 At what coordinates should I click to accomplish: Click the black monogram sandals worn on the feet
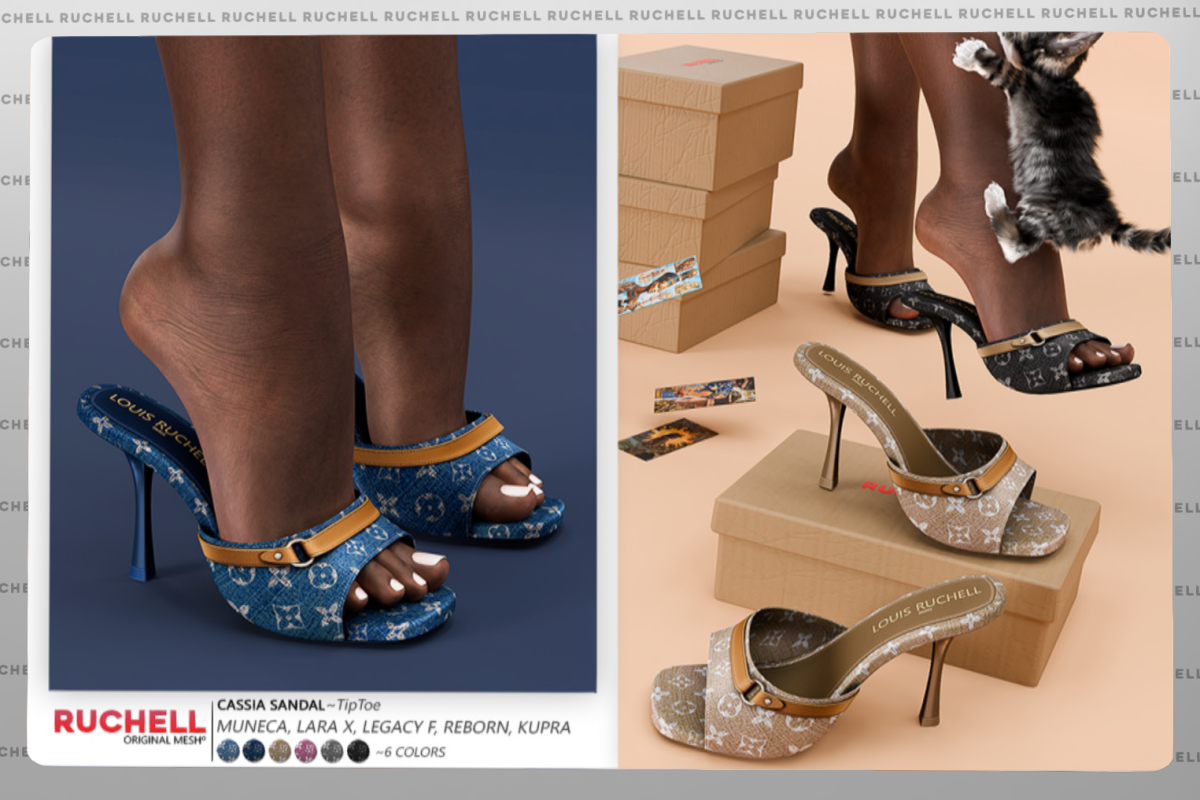(x=975, y=305)
